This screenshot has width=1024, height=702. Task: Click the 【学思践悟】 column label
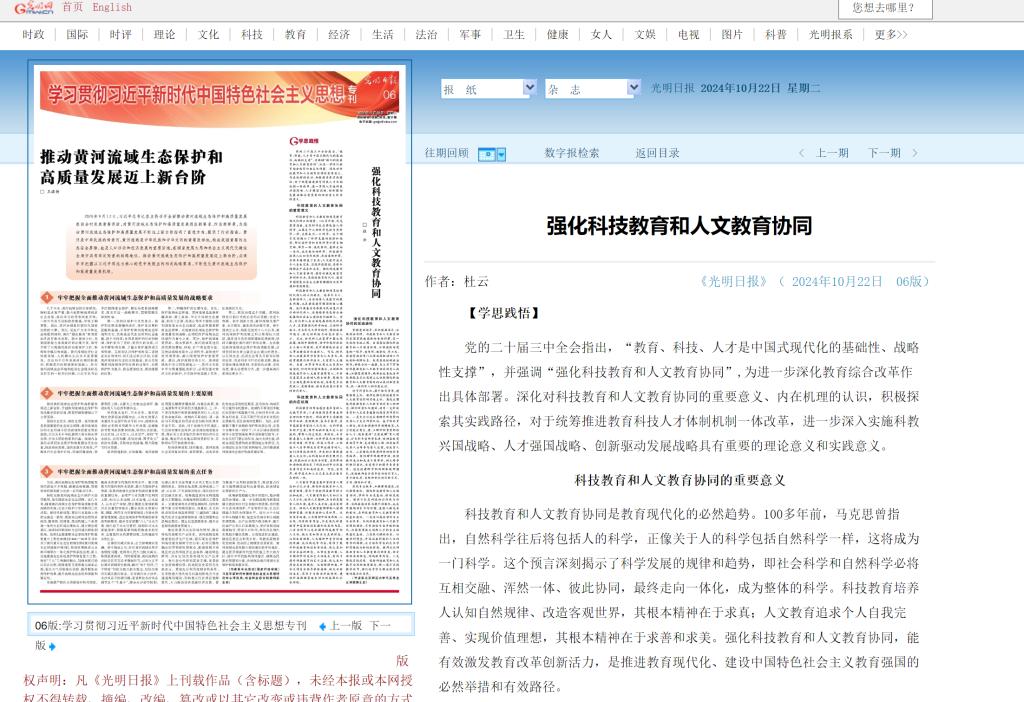click(504, 313)
